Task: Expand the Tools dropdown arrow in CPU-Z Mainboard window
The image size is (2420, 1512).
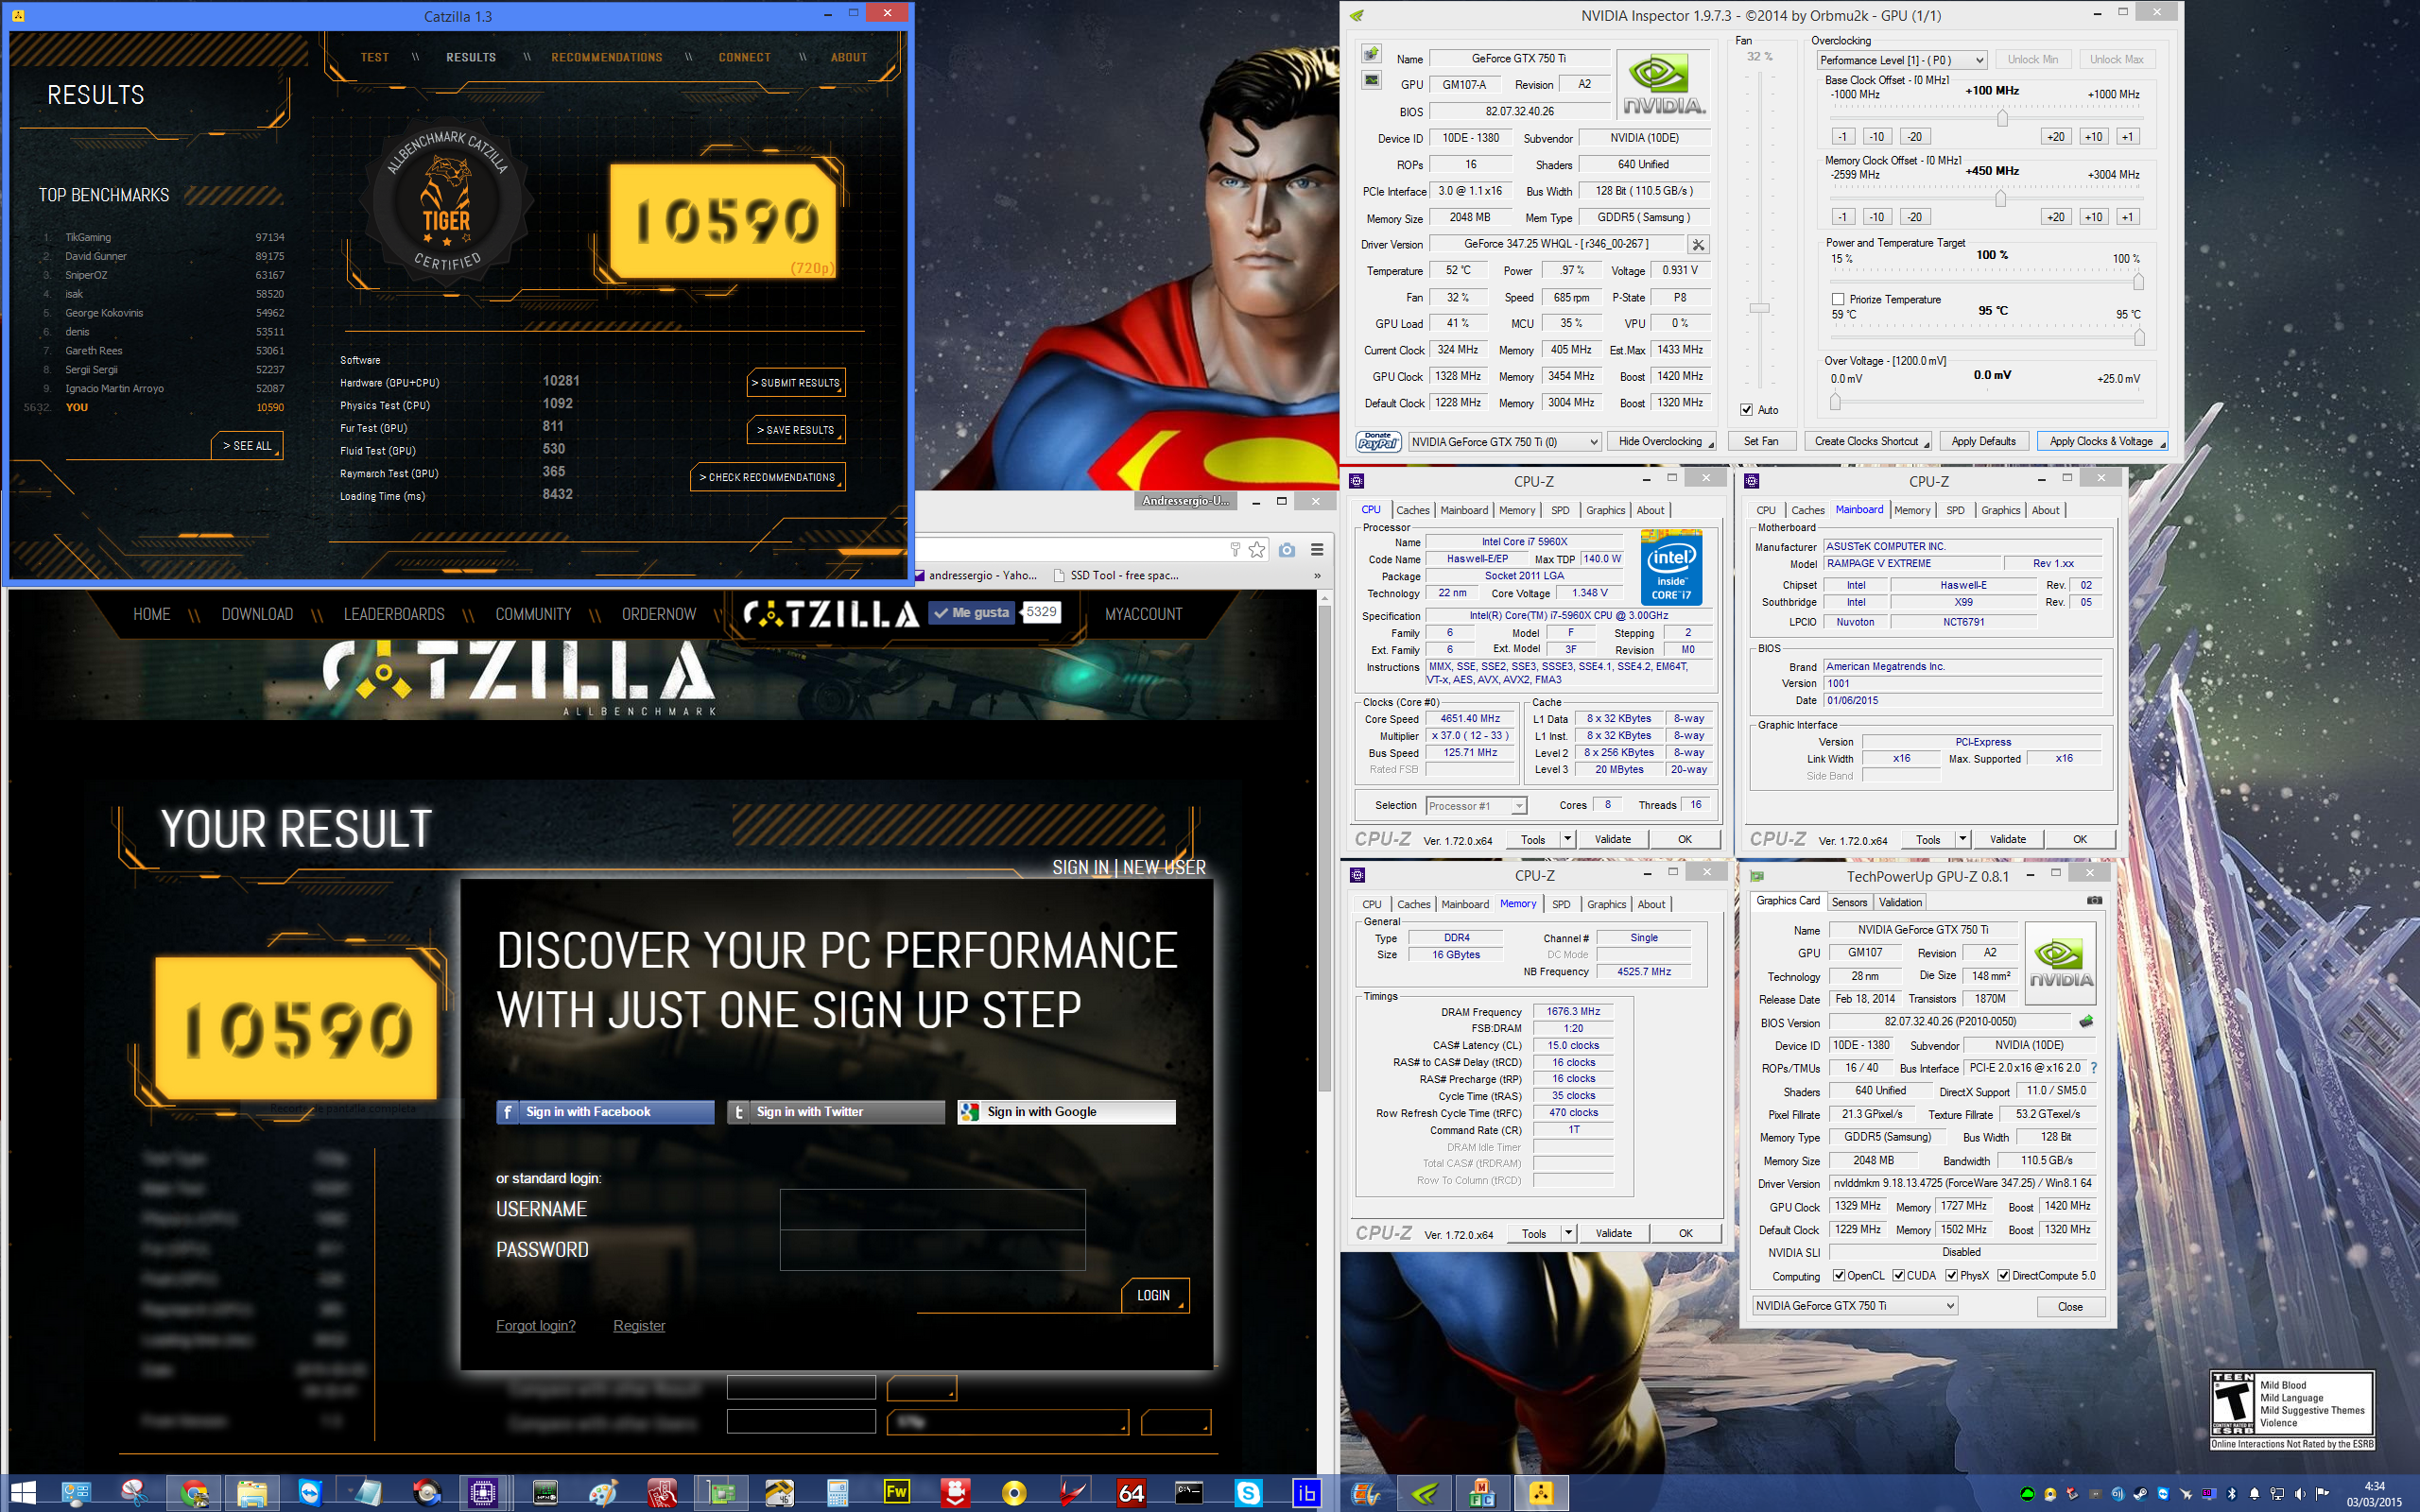Action: point(1962,839)
